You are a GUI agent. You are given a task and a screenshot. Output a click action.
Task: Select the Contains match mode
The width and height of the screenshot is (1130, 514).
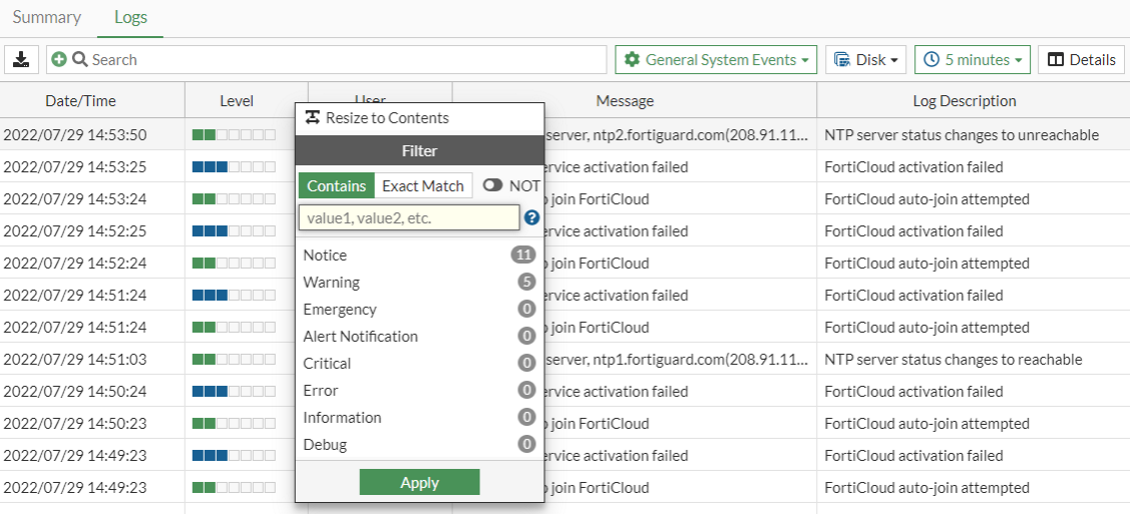pos(336,186)
